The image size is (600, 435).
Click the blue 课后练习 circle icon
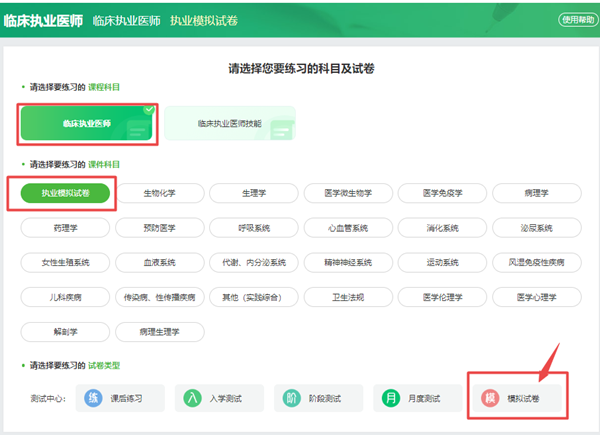pos(93,398)
